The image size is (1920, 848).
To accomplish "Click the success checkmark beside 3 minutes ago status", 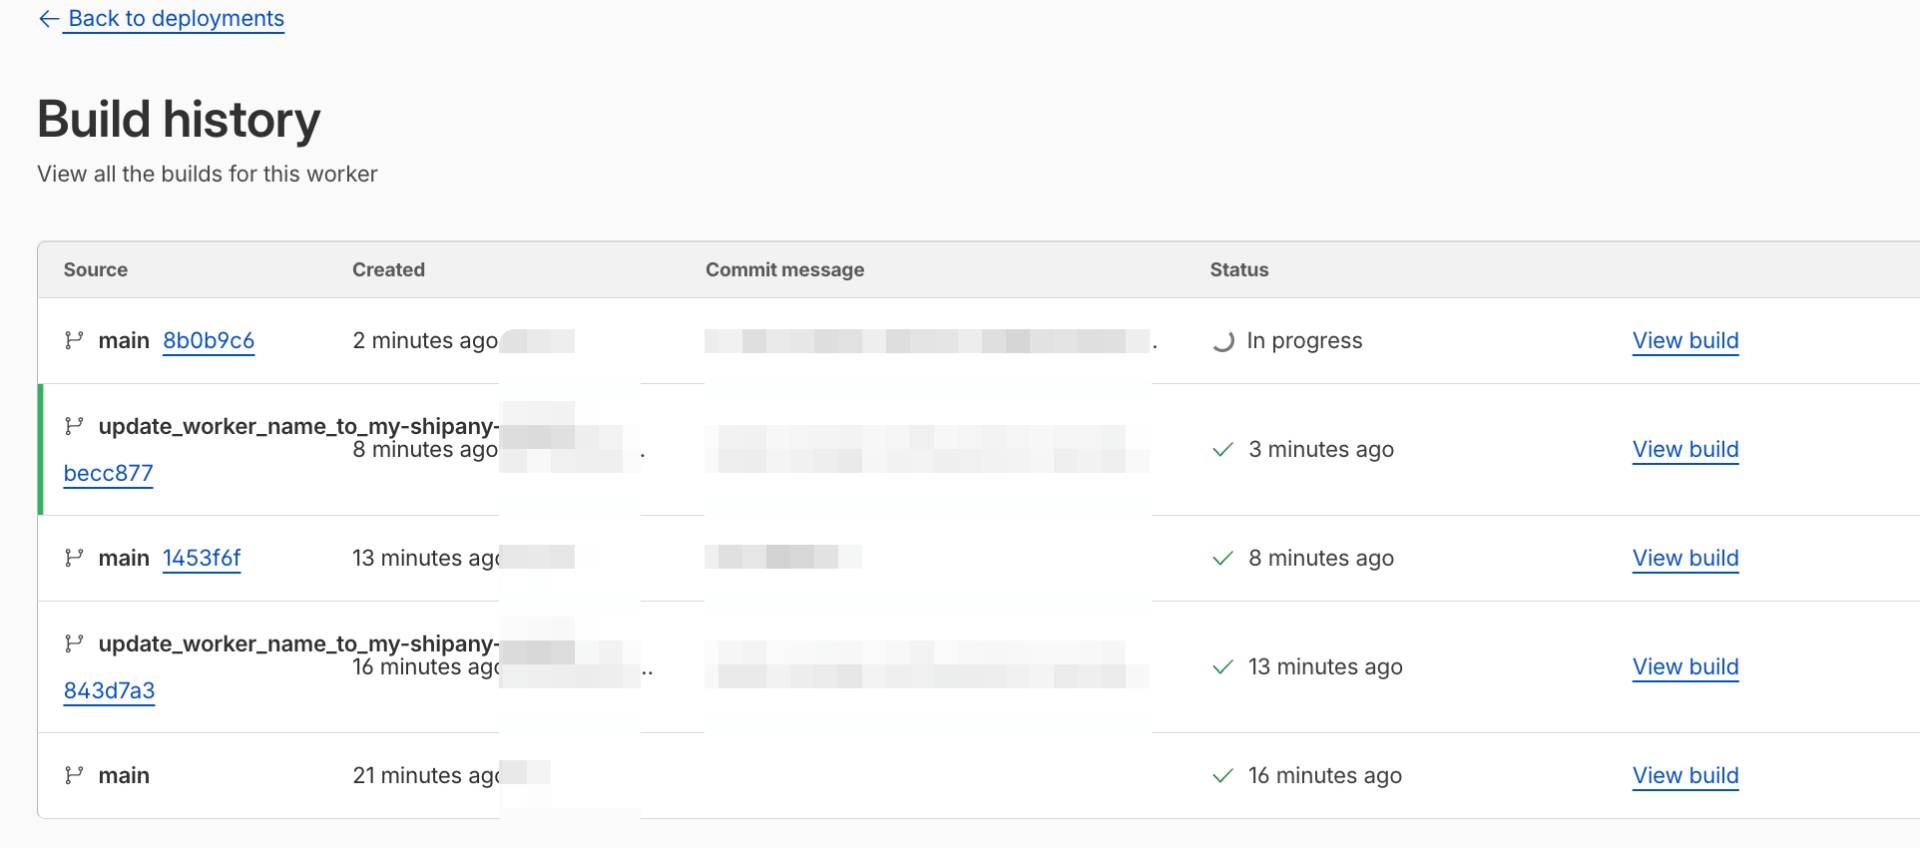I will click(x=1222, y=450).
